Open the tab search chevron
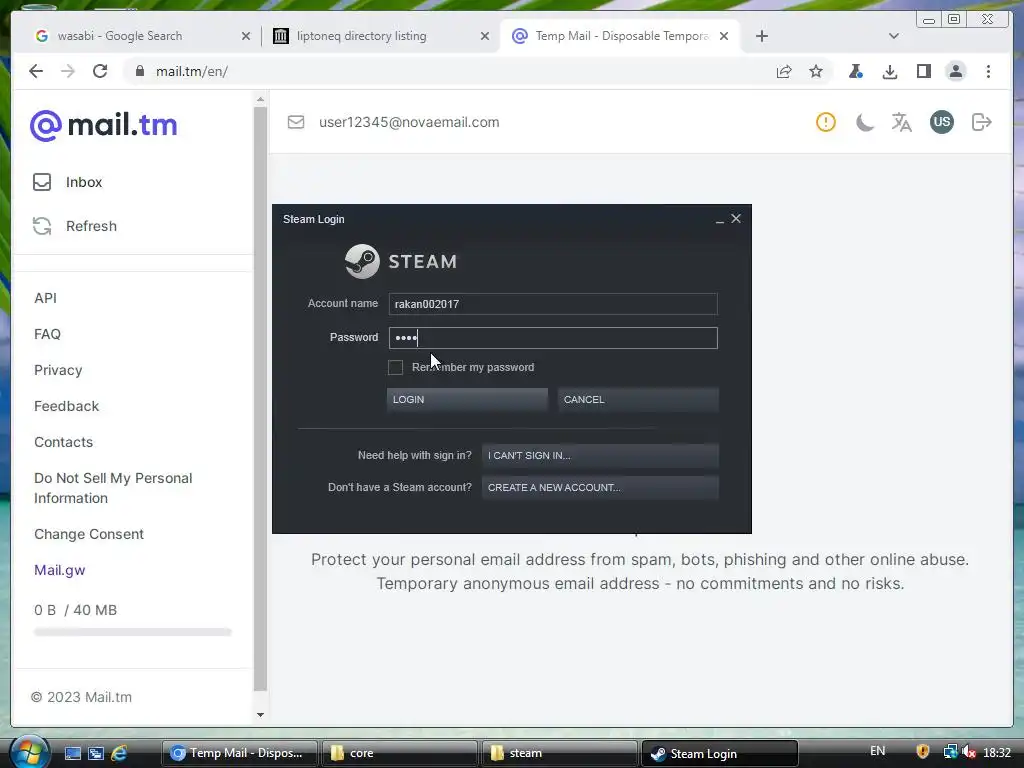The height and width of the screenshot is (768, 1024). pos(893,36)
